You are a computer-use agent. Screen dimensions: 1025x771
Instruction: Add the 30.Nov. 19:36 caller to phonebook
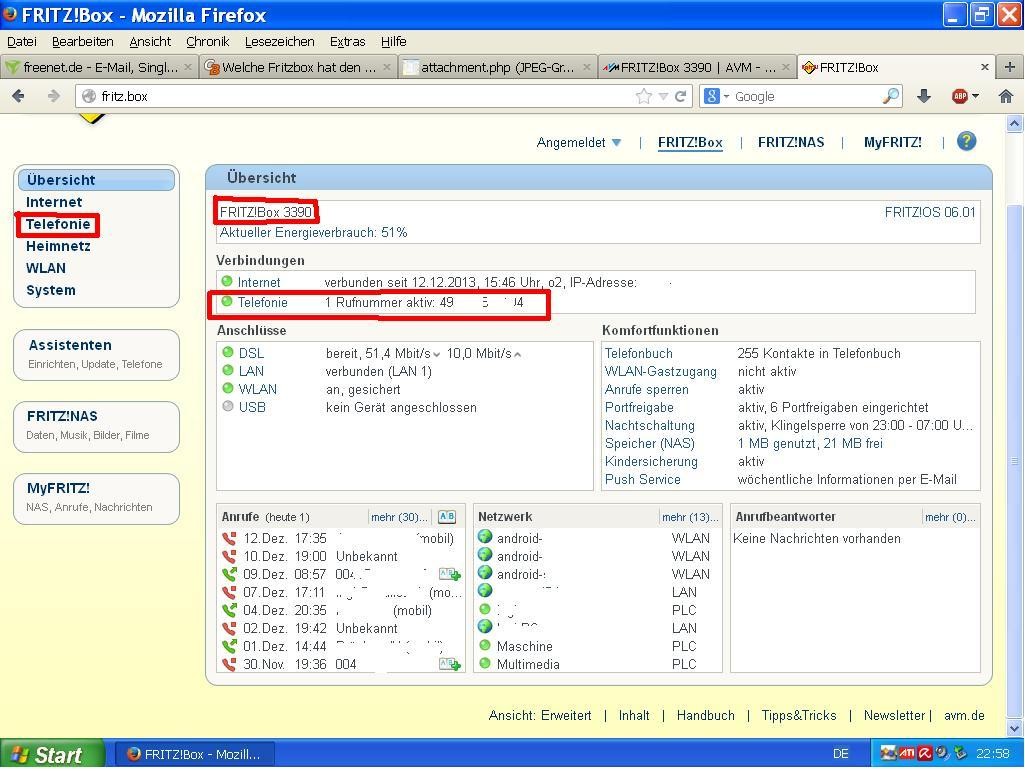450,664
